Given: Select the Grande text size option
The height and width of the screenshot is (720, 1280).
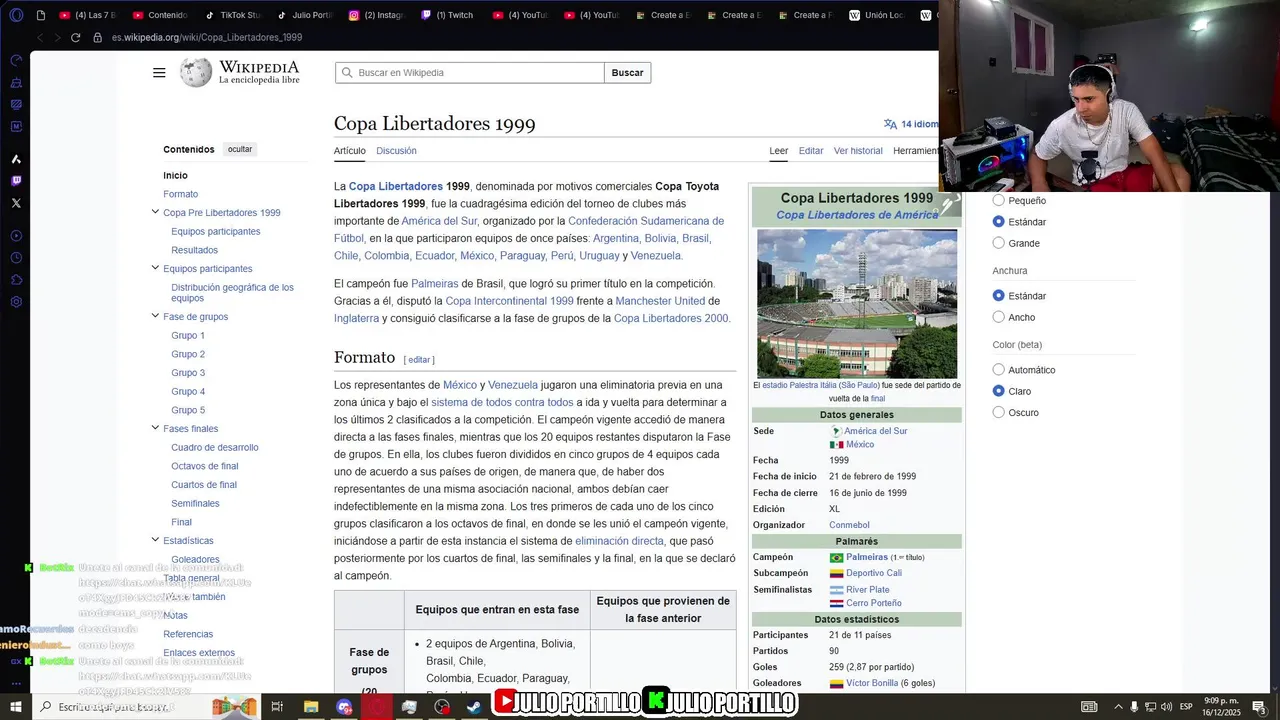Looking at the screenshot, I should coord(998,243).
